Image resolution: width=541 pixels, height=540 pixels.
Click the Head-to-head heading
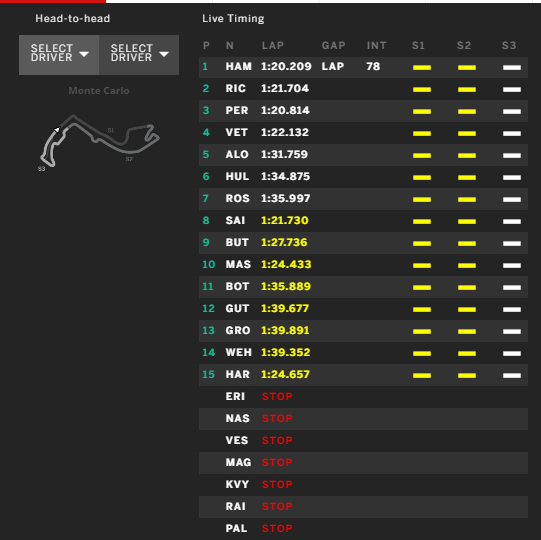(73, 18)
